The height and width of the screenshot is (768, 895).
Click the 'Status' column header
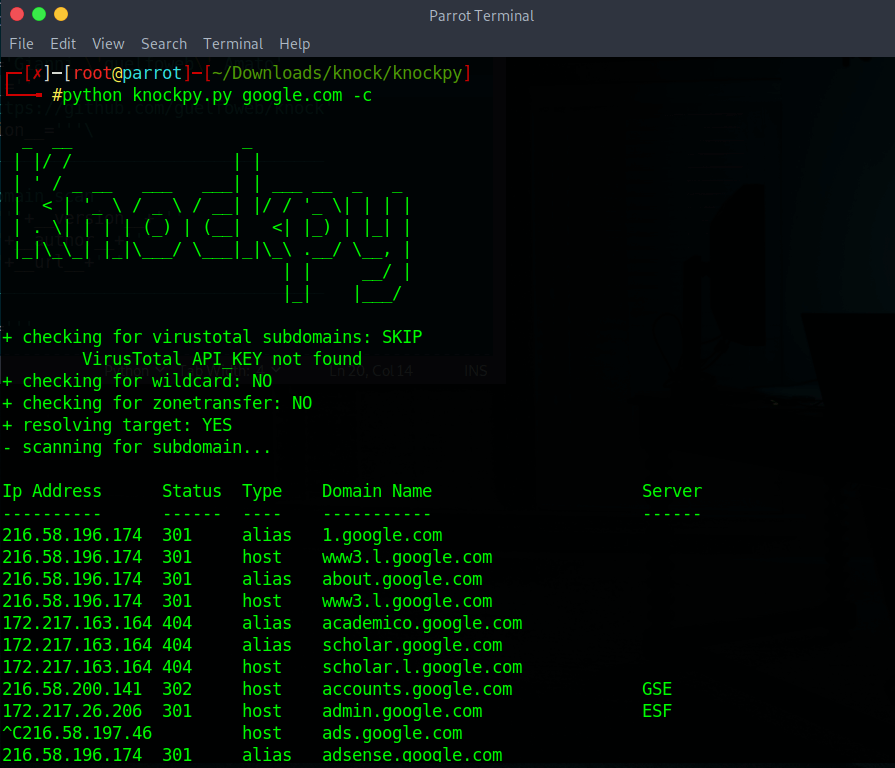[x=192, y=491]
